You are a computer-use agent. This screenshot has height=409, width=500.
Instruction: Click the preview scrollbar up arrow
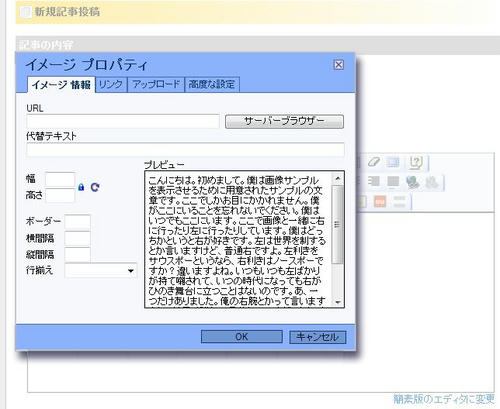[338, 178]
